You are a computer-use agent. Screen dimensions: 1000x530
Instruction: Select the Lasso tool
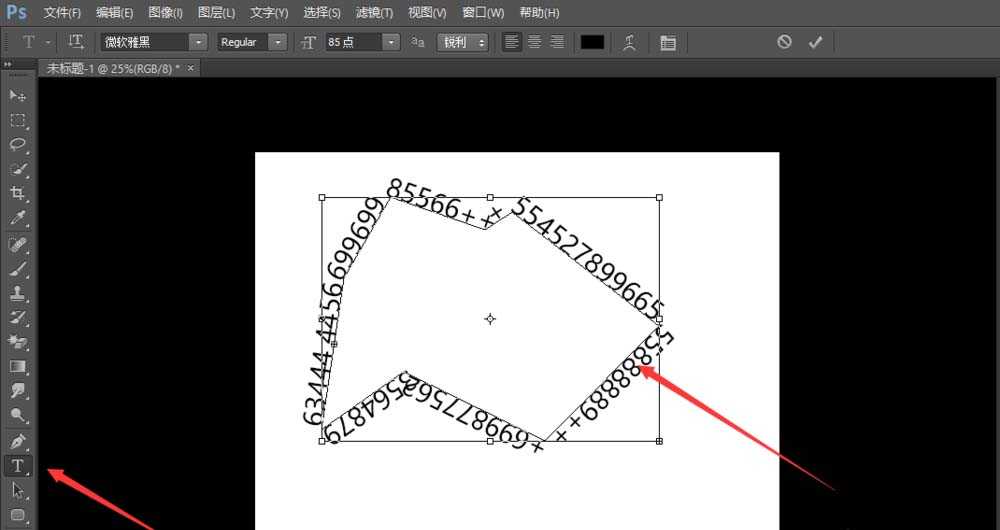coord(18,144)
